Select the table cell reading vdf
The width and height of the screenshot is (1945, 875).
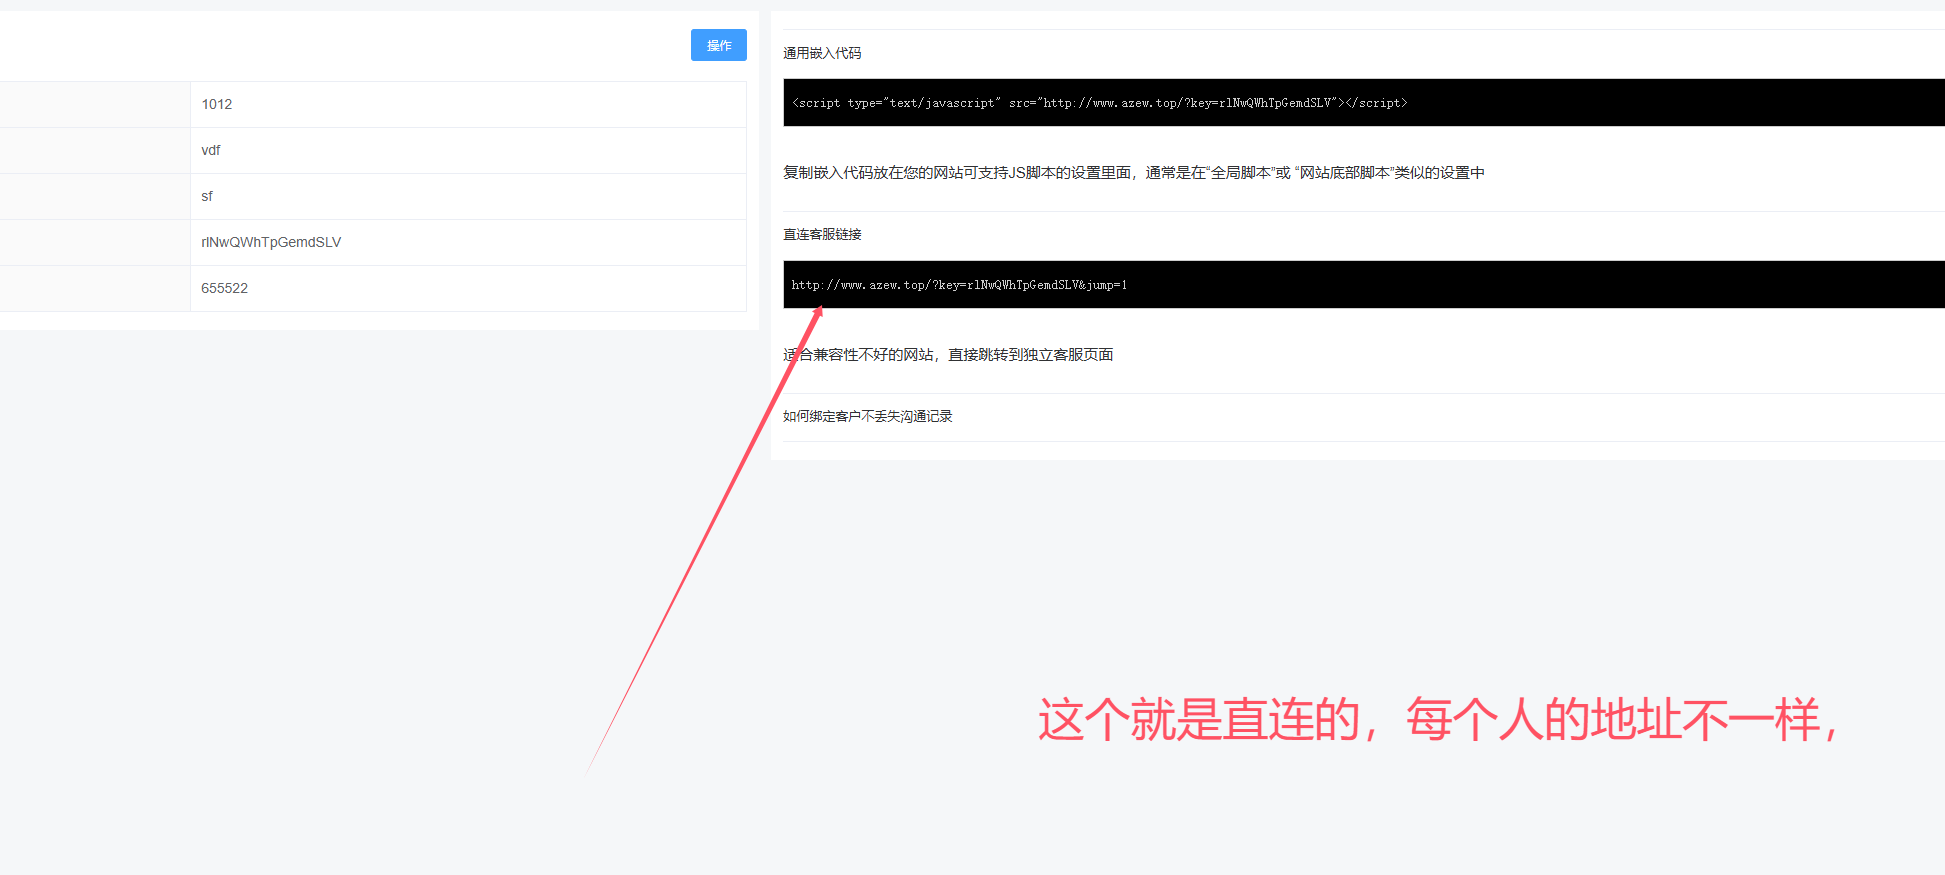[468, 150]
